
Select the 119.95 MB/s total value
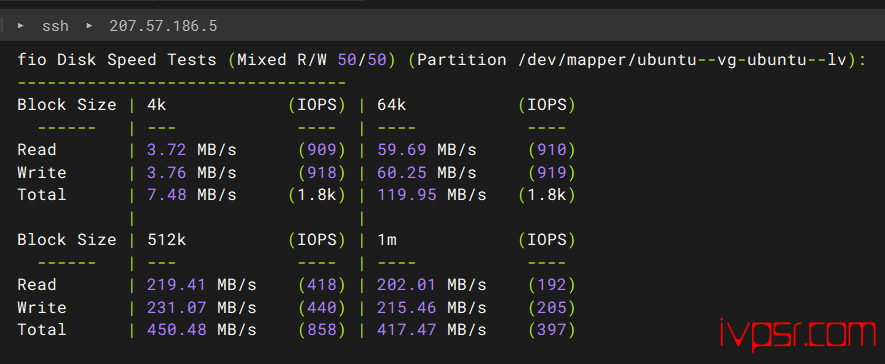(x=431, y=195)
